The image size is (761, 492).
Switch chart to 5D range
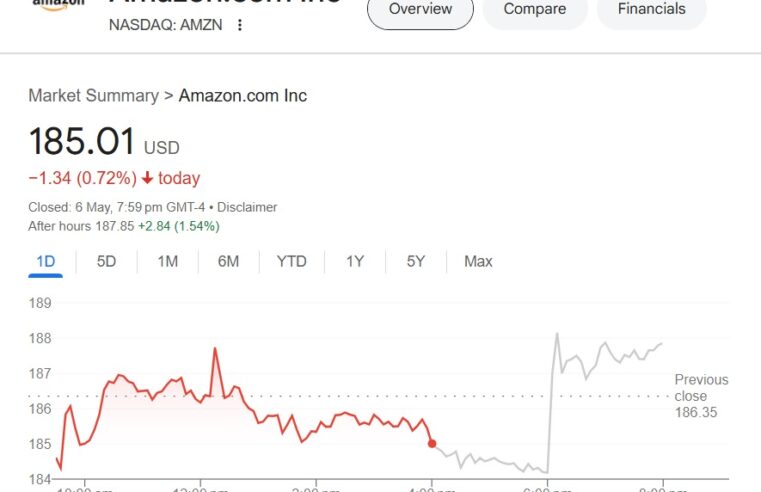point(106,262)
